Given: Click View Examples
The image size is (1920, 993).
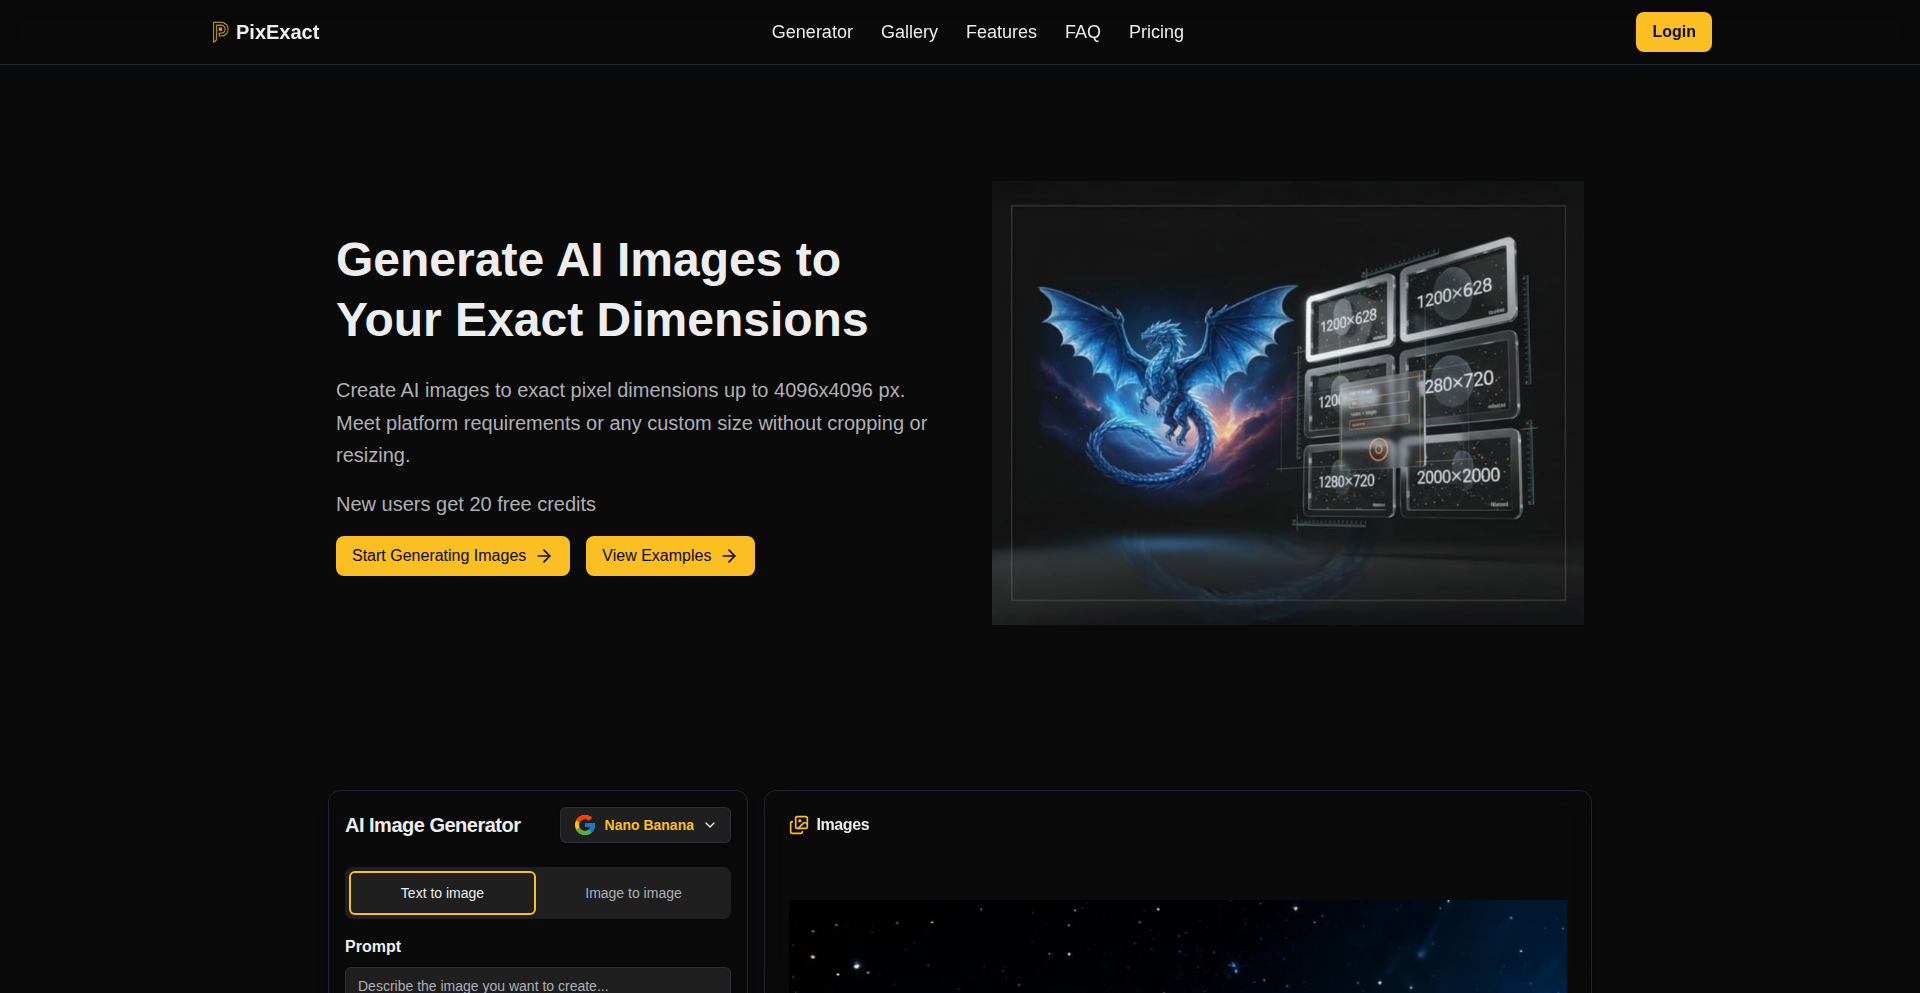Looking at the screenshot, I should click(669, 556).
